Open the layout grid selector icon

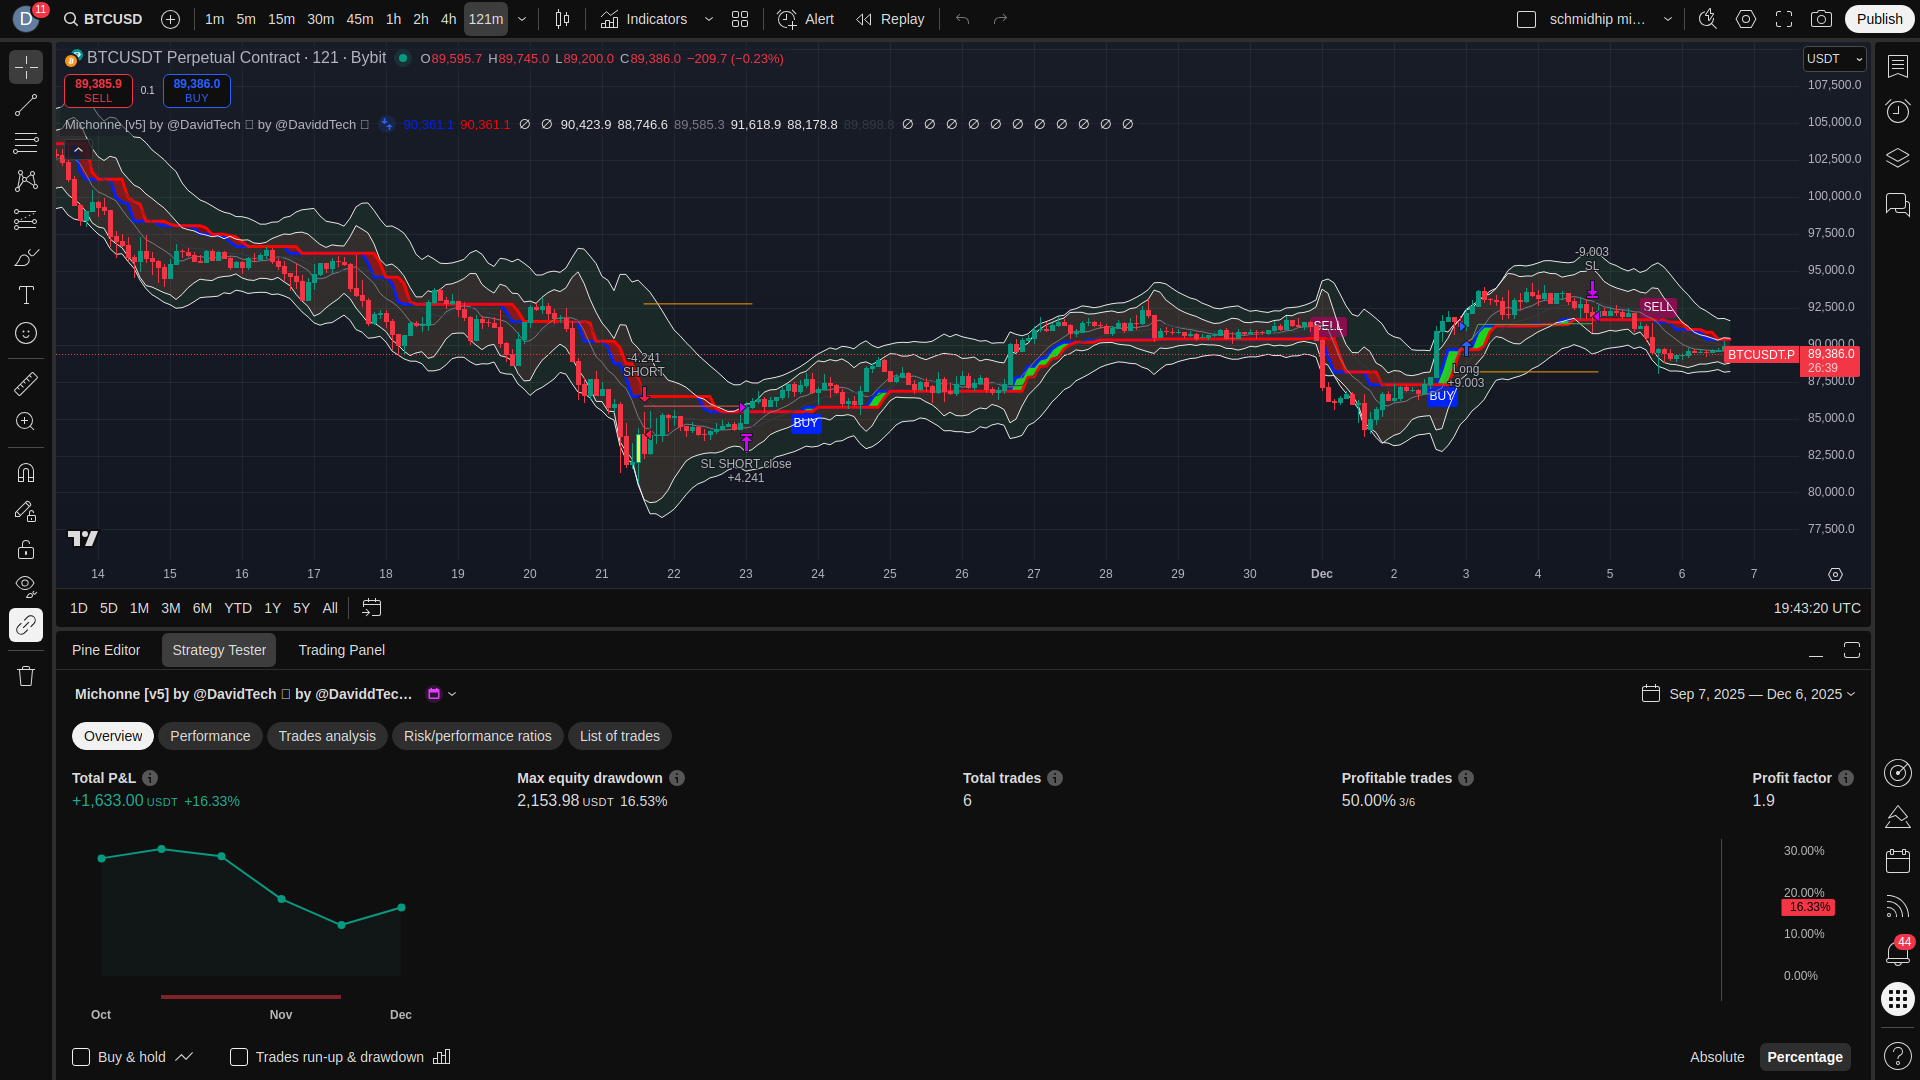[740, 19]
